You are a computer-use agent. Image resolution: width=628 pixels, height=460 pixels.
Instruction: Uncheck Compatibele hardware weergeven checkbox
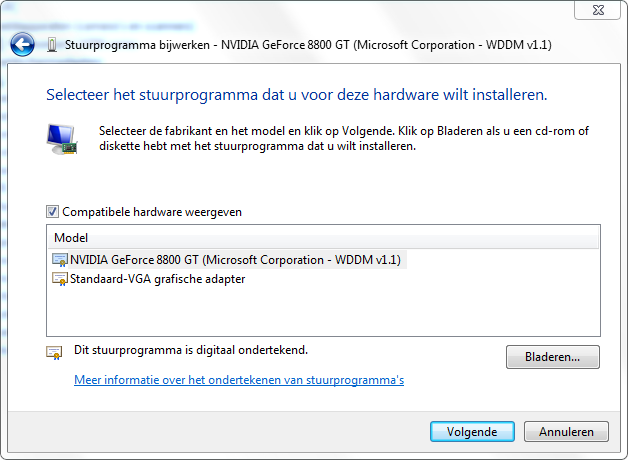point(52,211)
